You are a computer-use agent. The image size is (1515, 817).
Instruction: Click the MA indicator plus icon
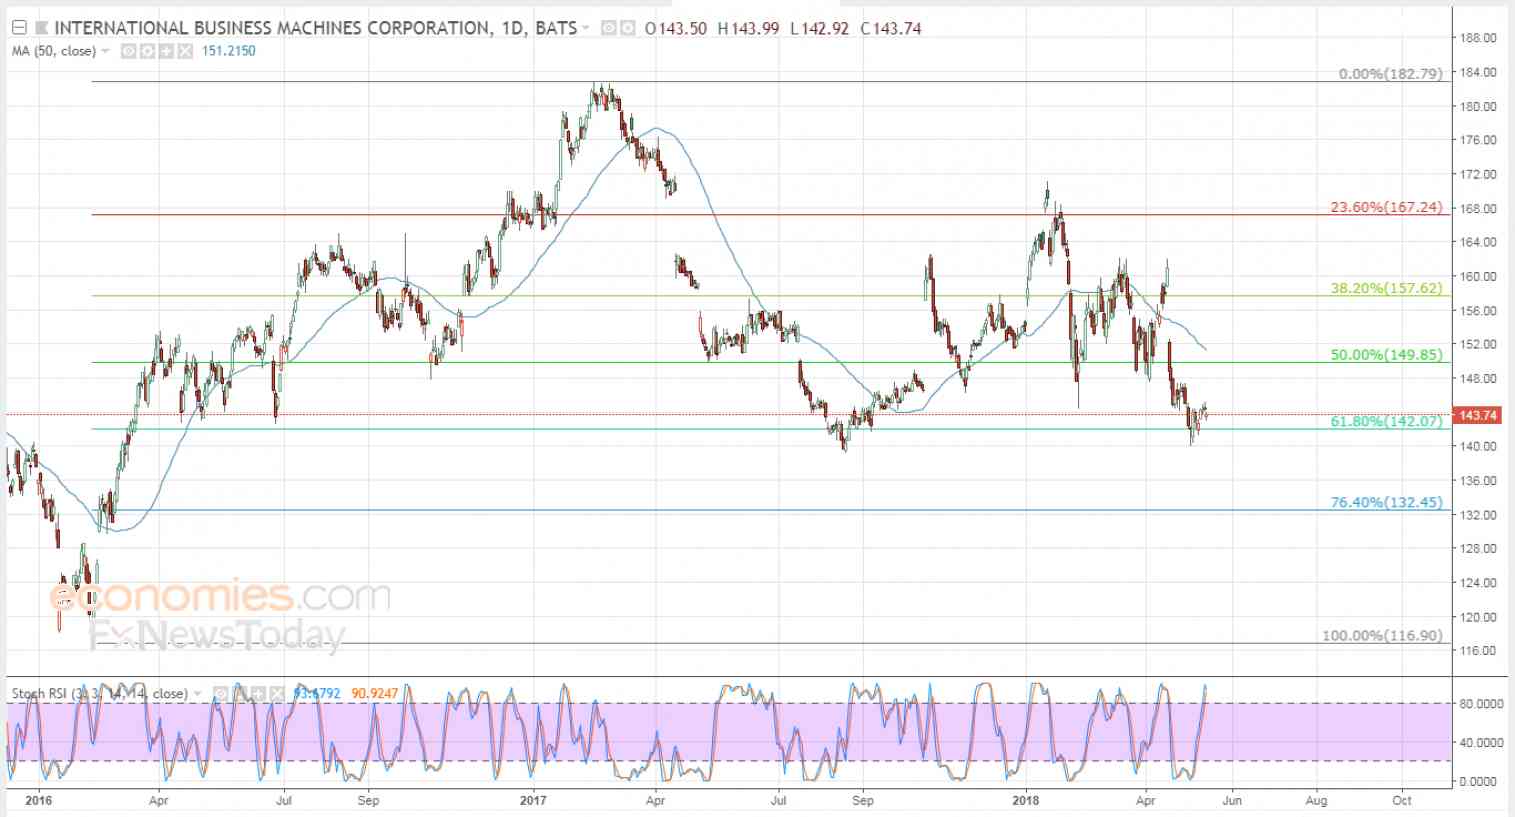(166, 51)
